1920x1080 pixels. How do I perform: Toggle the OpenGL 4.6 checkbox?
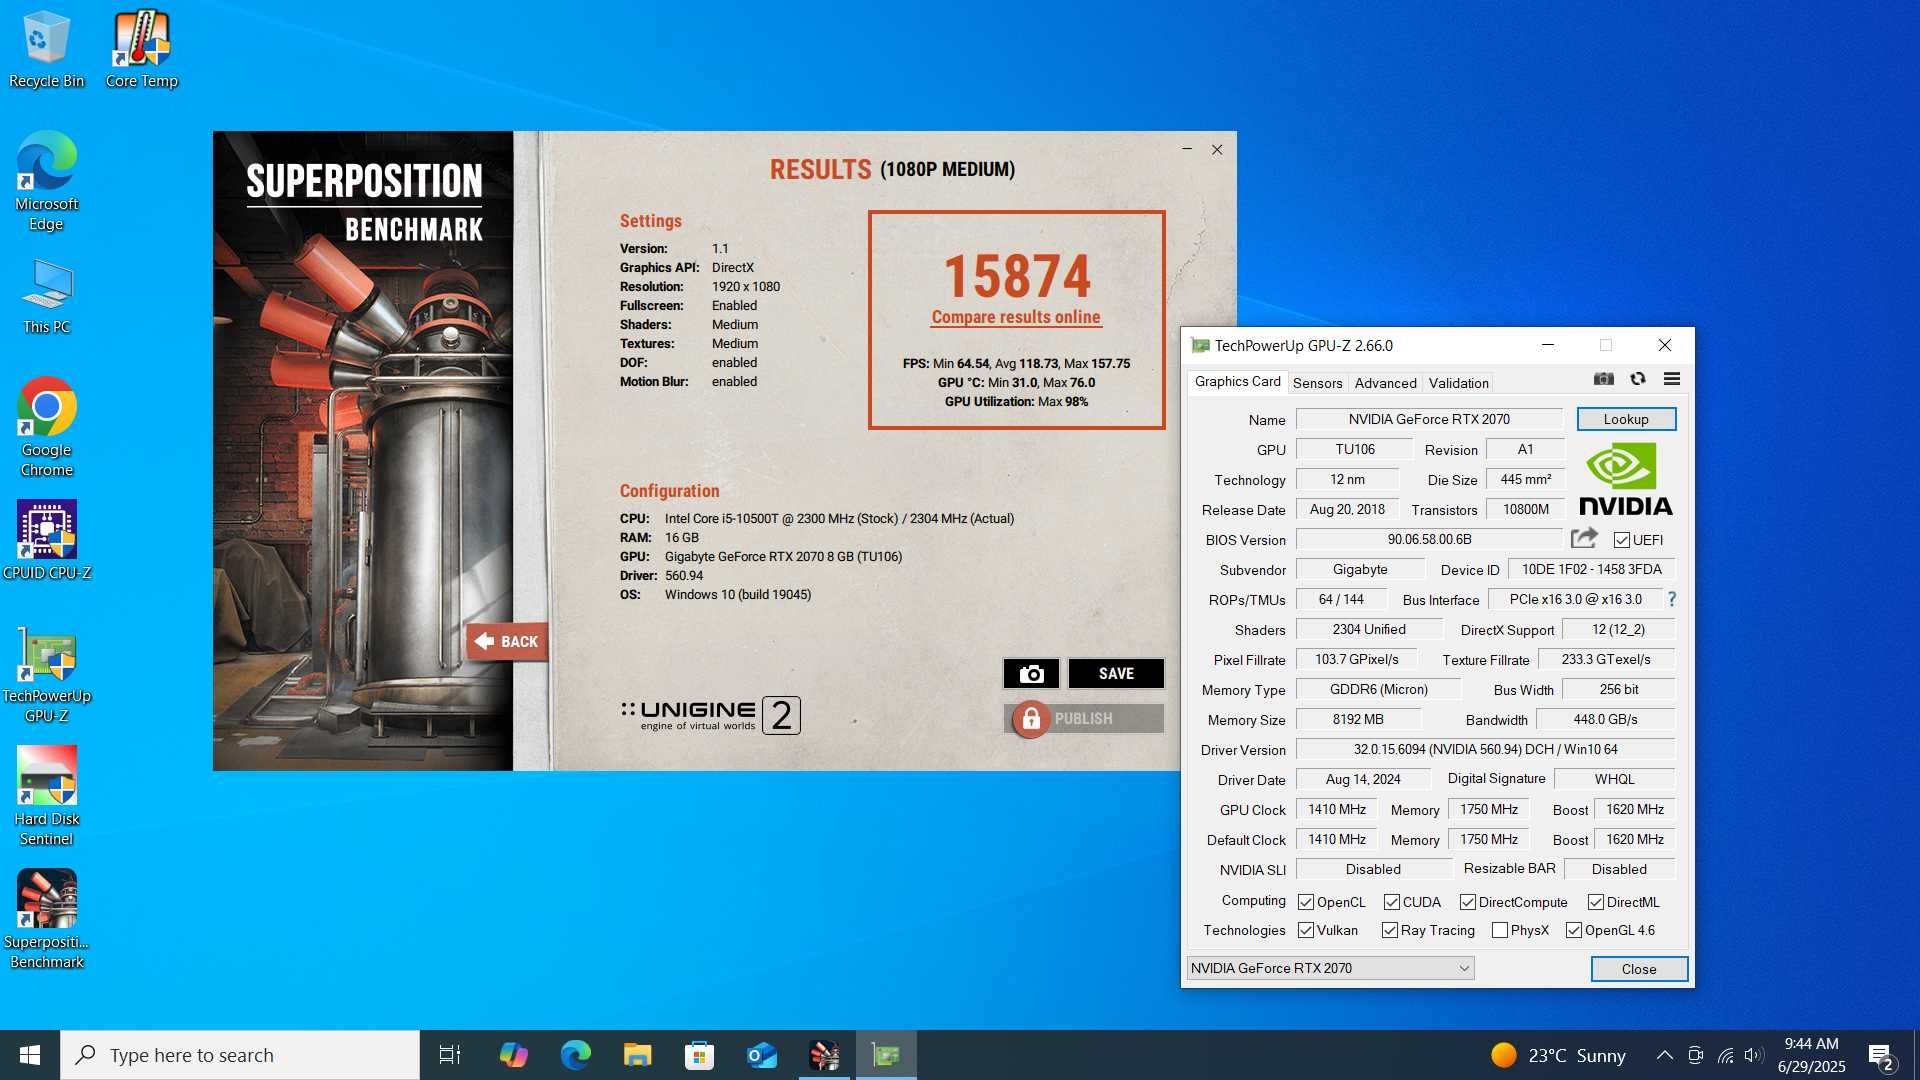[x=1574, y=930]
